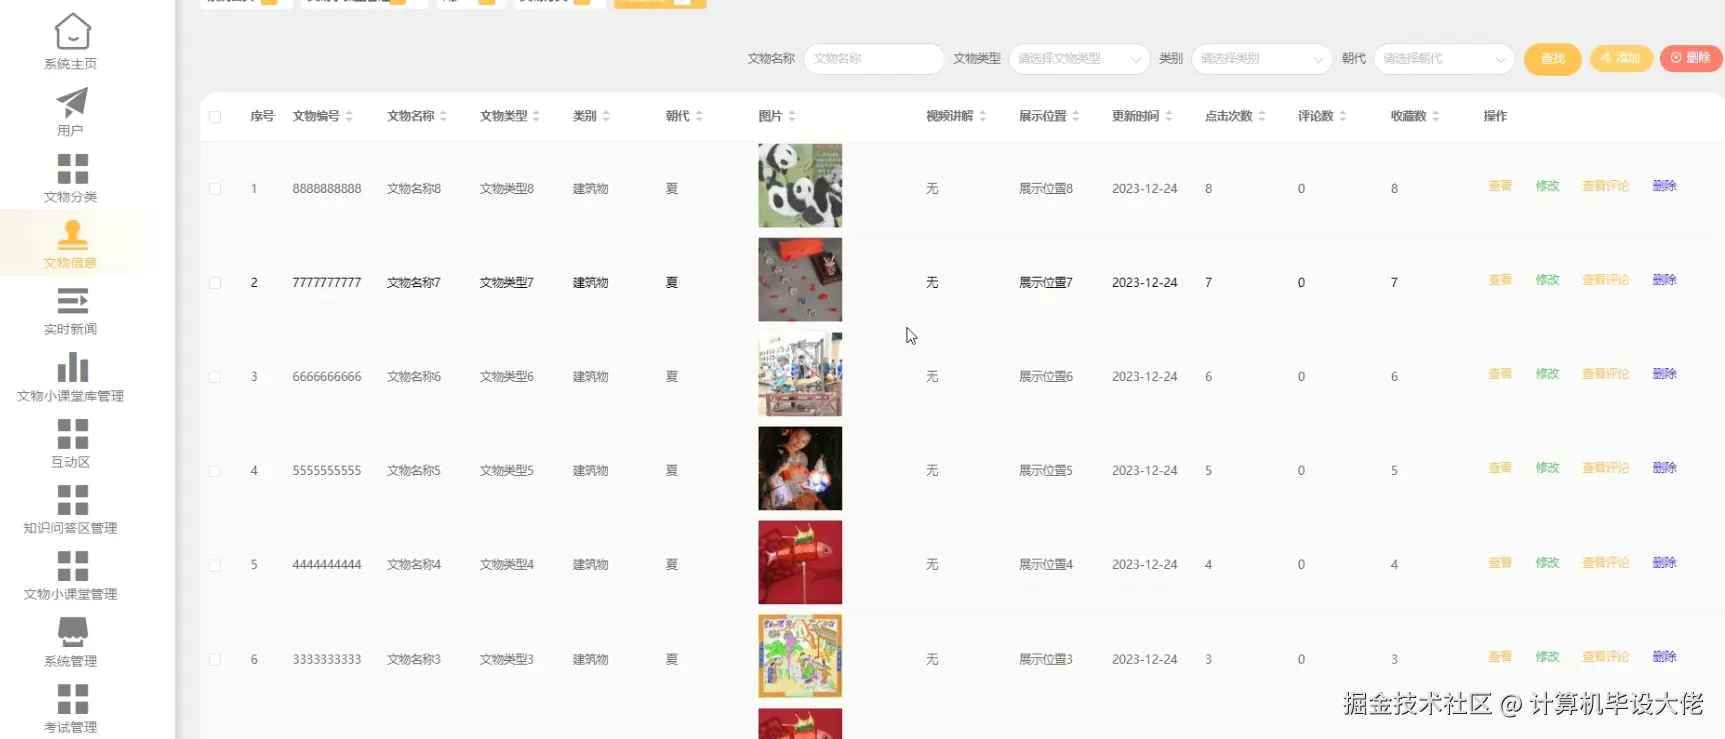Open the 文物类型 filter dropdown
Image resolution: width=1725 pixels, height=739 pixels.
point(1079,59)
